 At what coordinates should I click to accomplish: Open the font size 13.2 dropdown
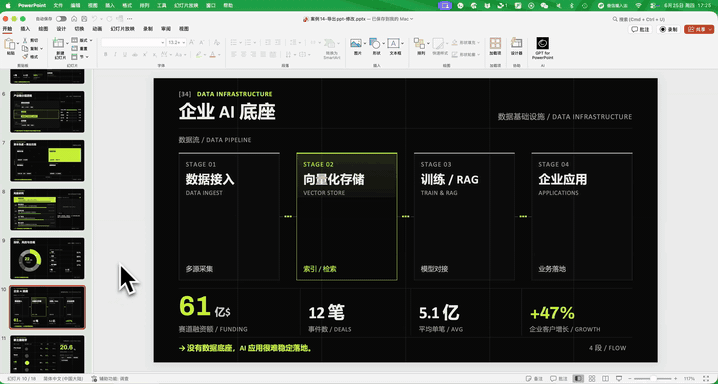pyautogui.click(x=184, y=42)
